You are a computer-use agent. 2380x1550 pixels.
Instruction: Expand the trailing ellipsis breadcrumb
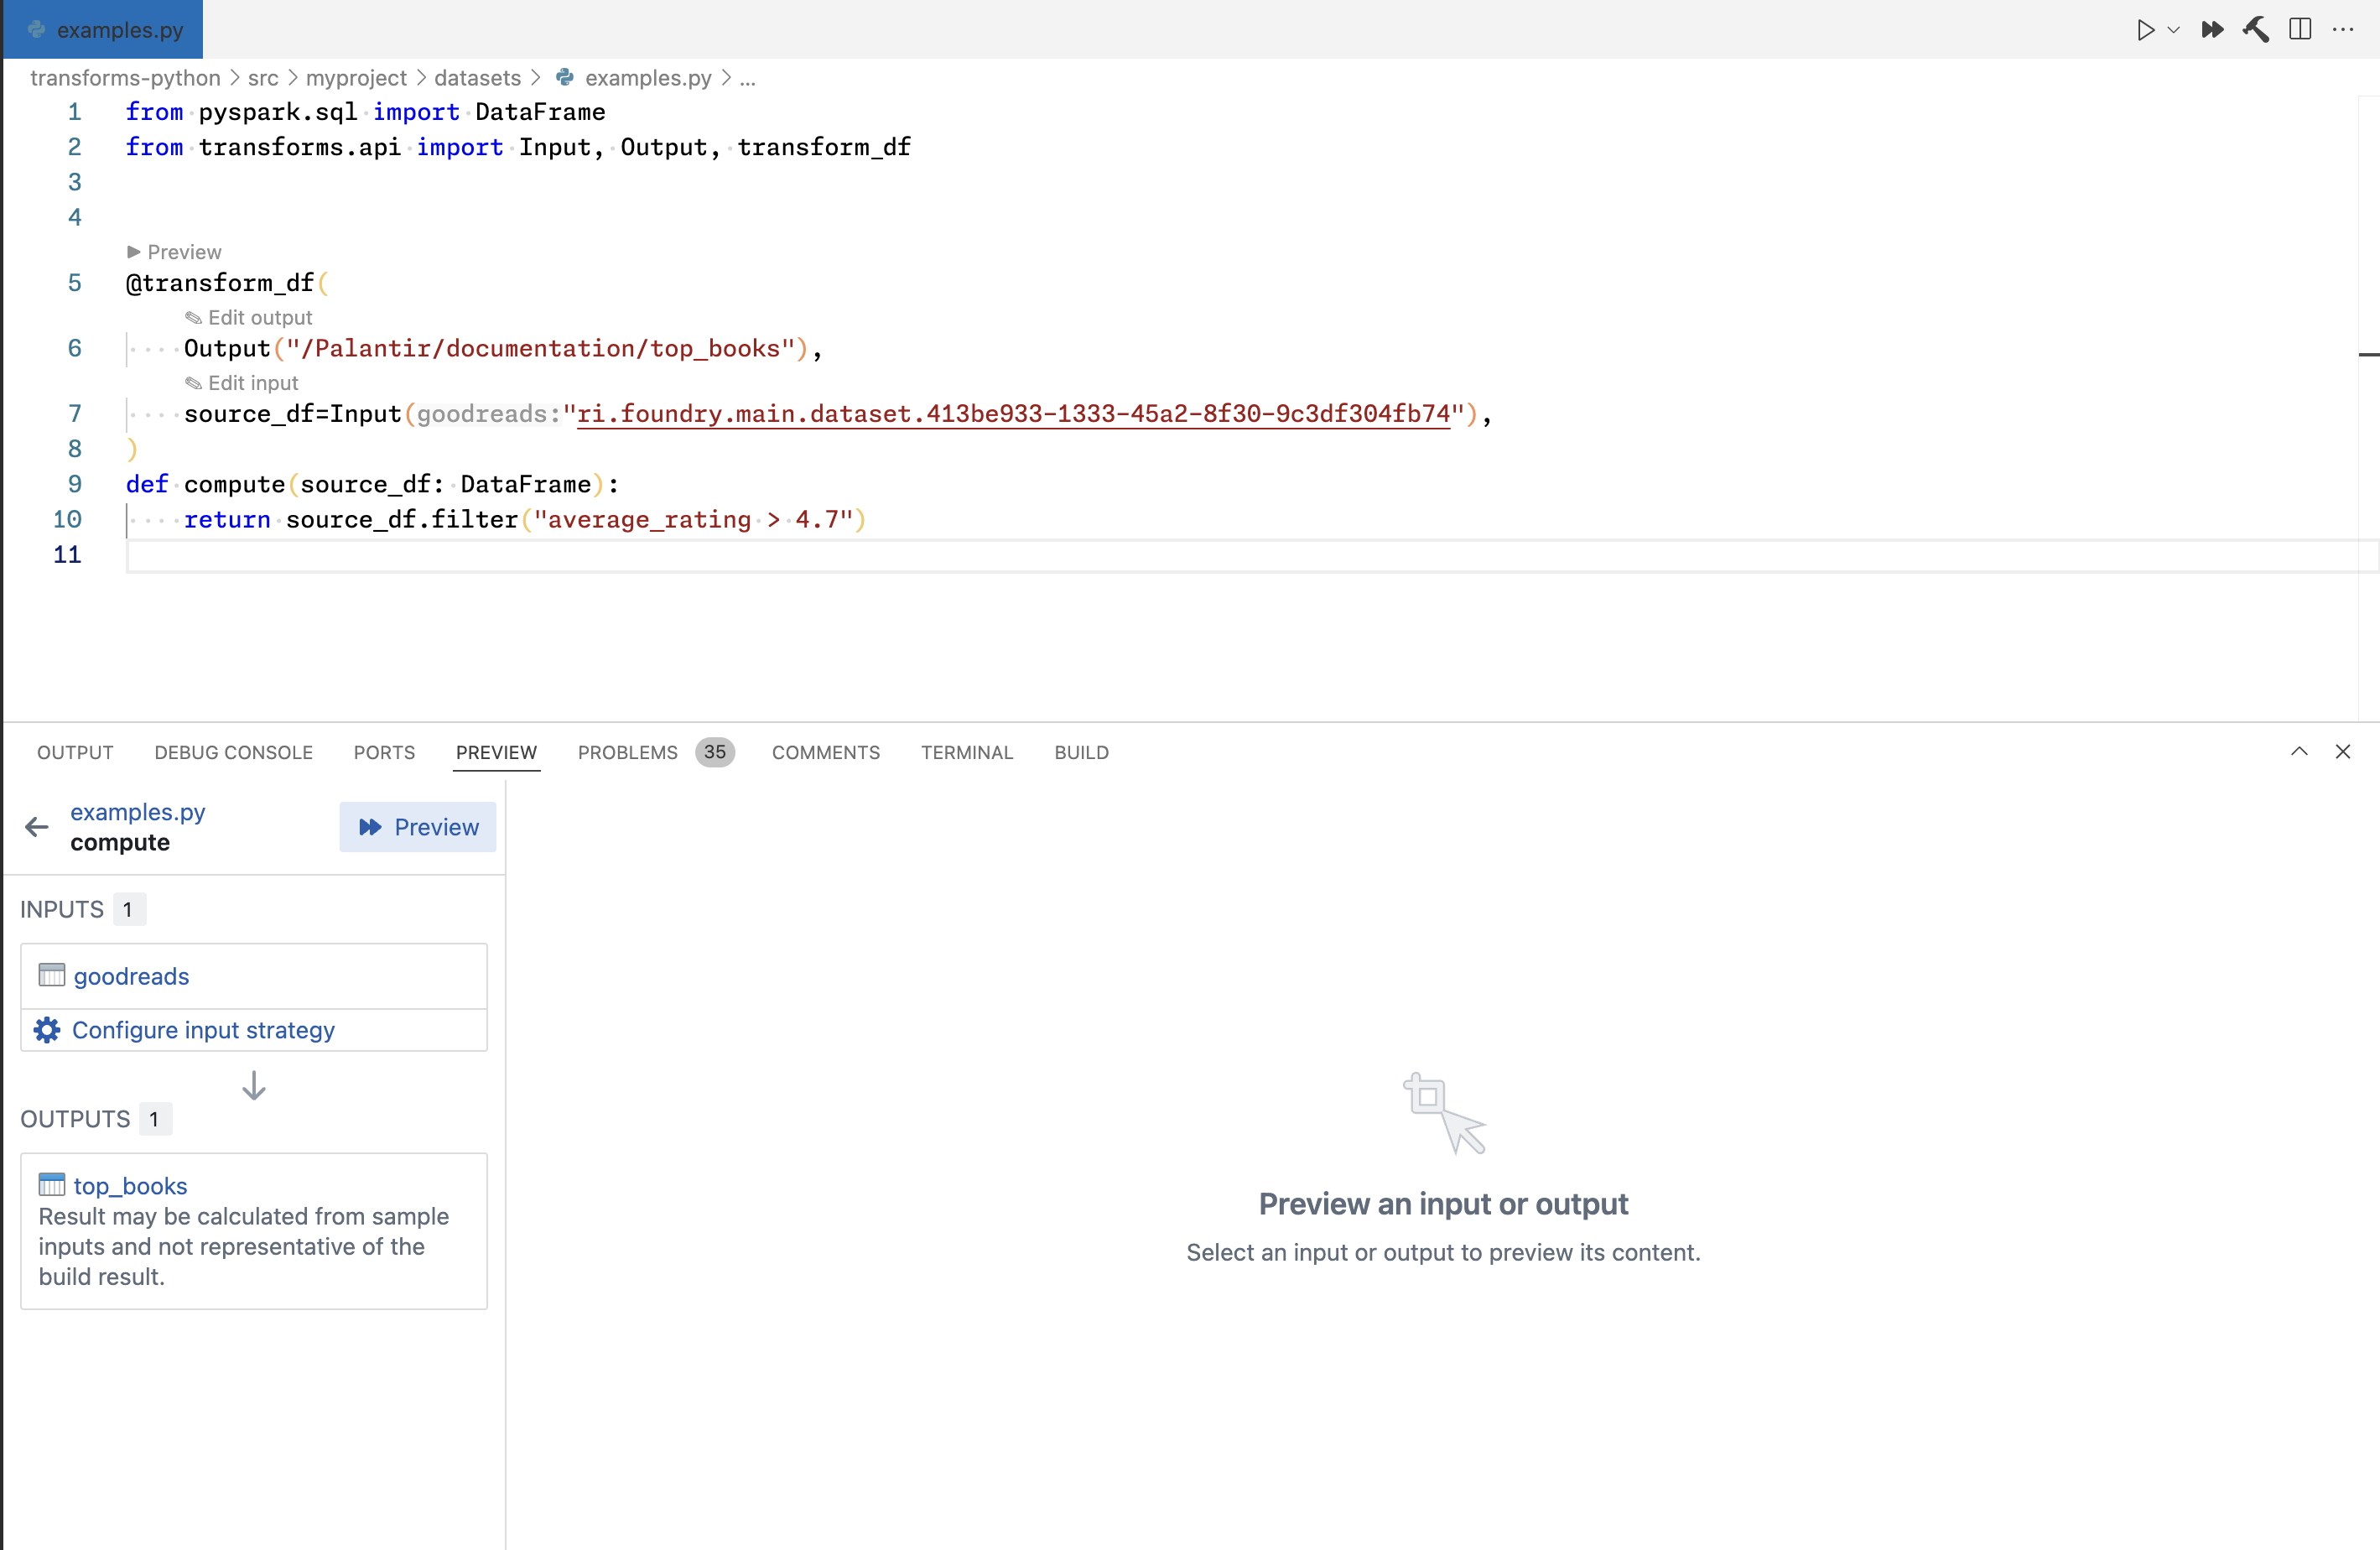747,78
